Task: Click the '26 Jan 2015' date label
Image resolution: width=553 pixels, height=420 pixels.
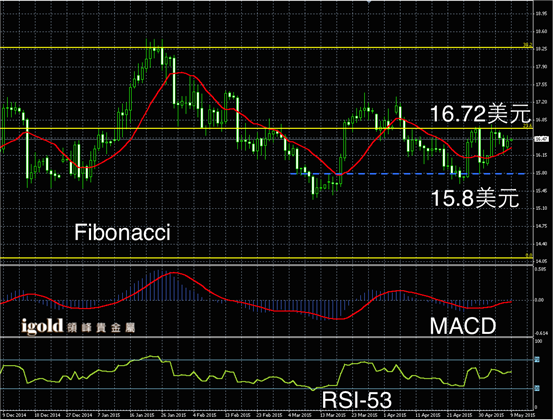Action: 173,415
